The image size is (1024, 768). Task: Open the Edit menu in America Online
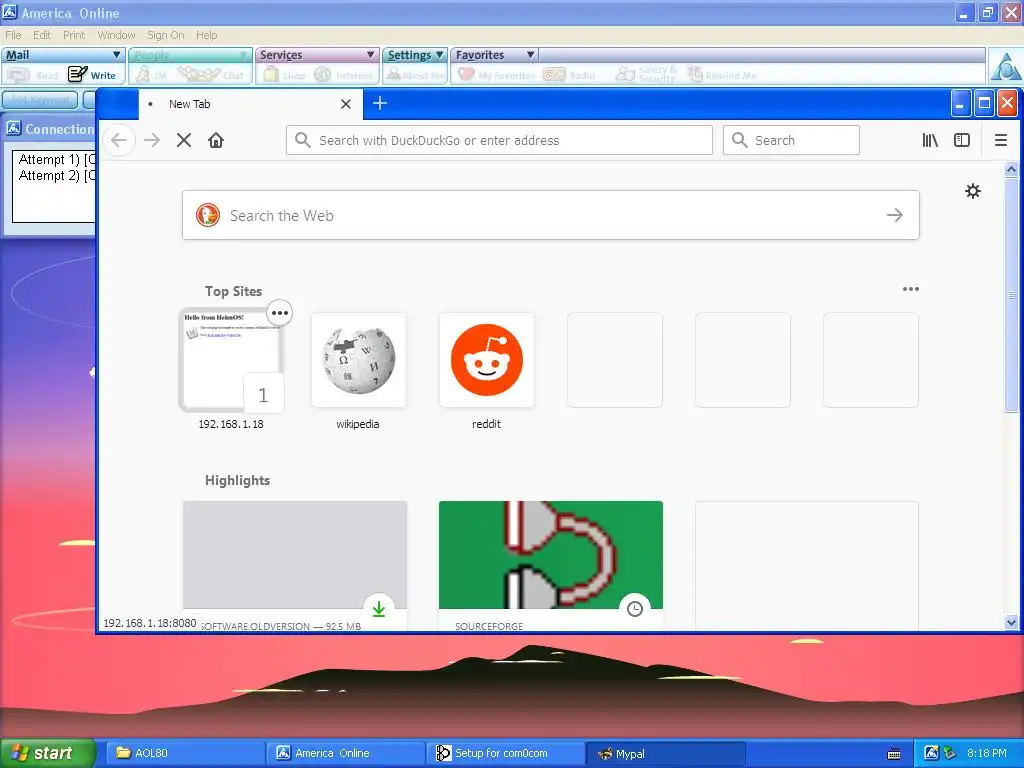click(x=42, y=35)
